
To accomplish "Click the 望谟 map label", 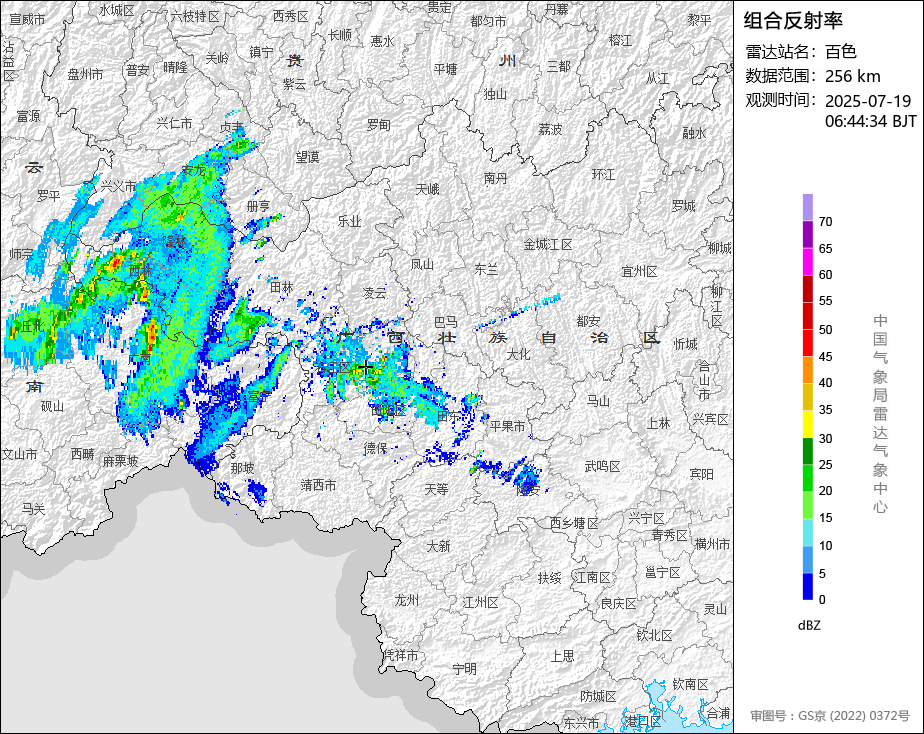I will (x=308, y=157).
